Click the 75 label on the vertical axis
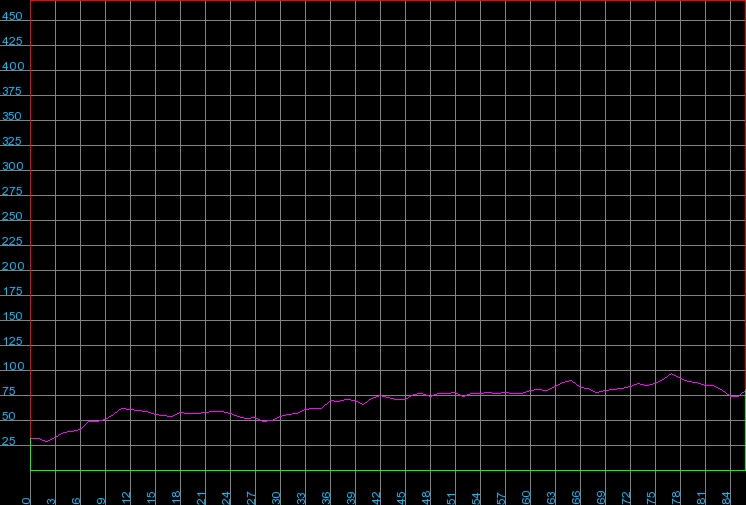 pyautogui.click(x=9, y=391)
